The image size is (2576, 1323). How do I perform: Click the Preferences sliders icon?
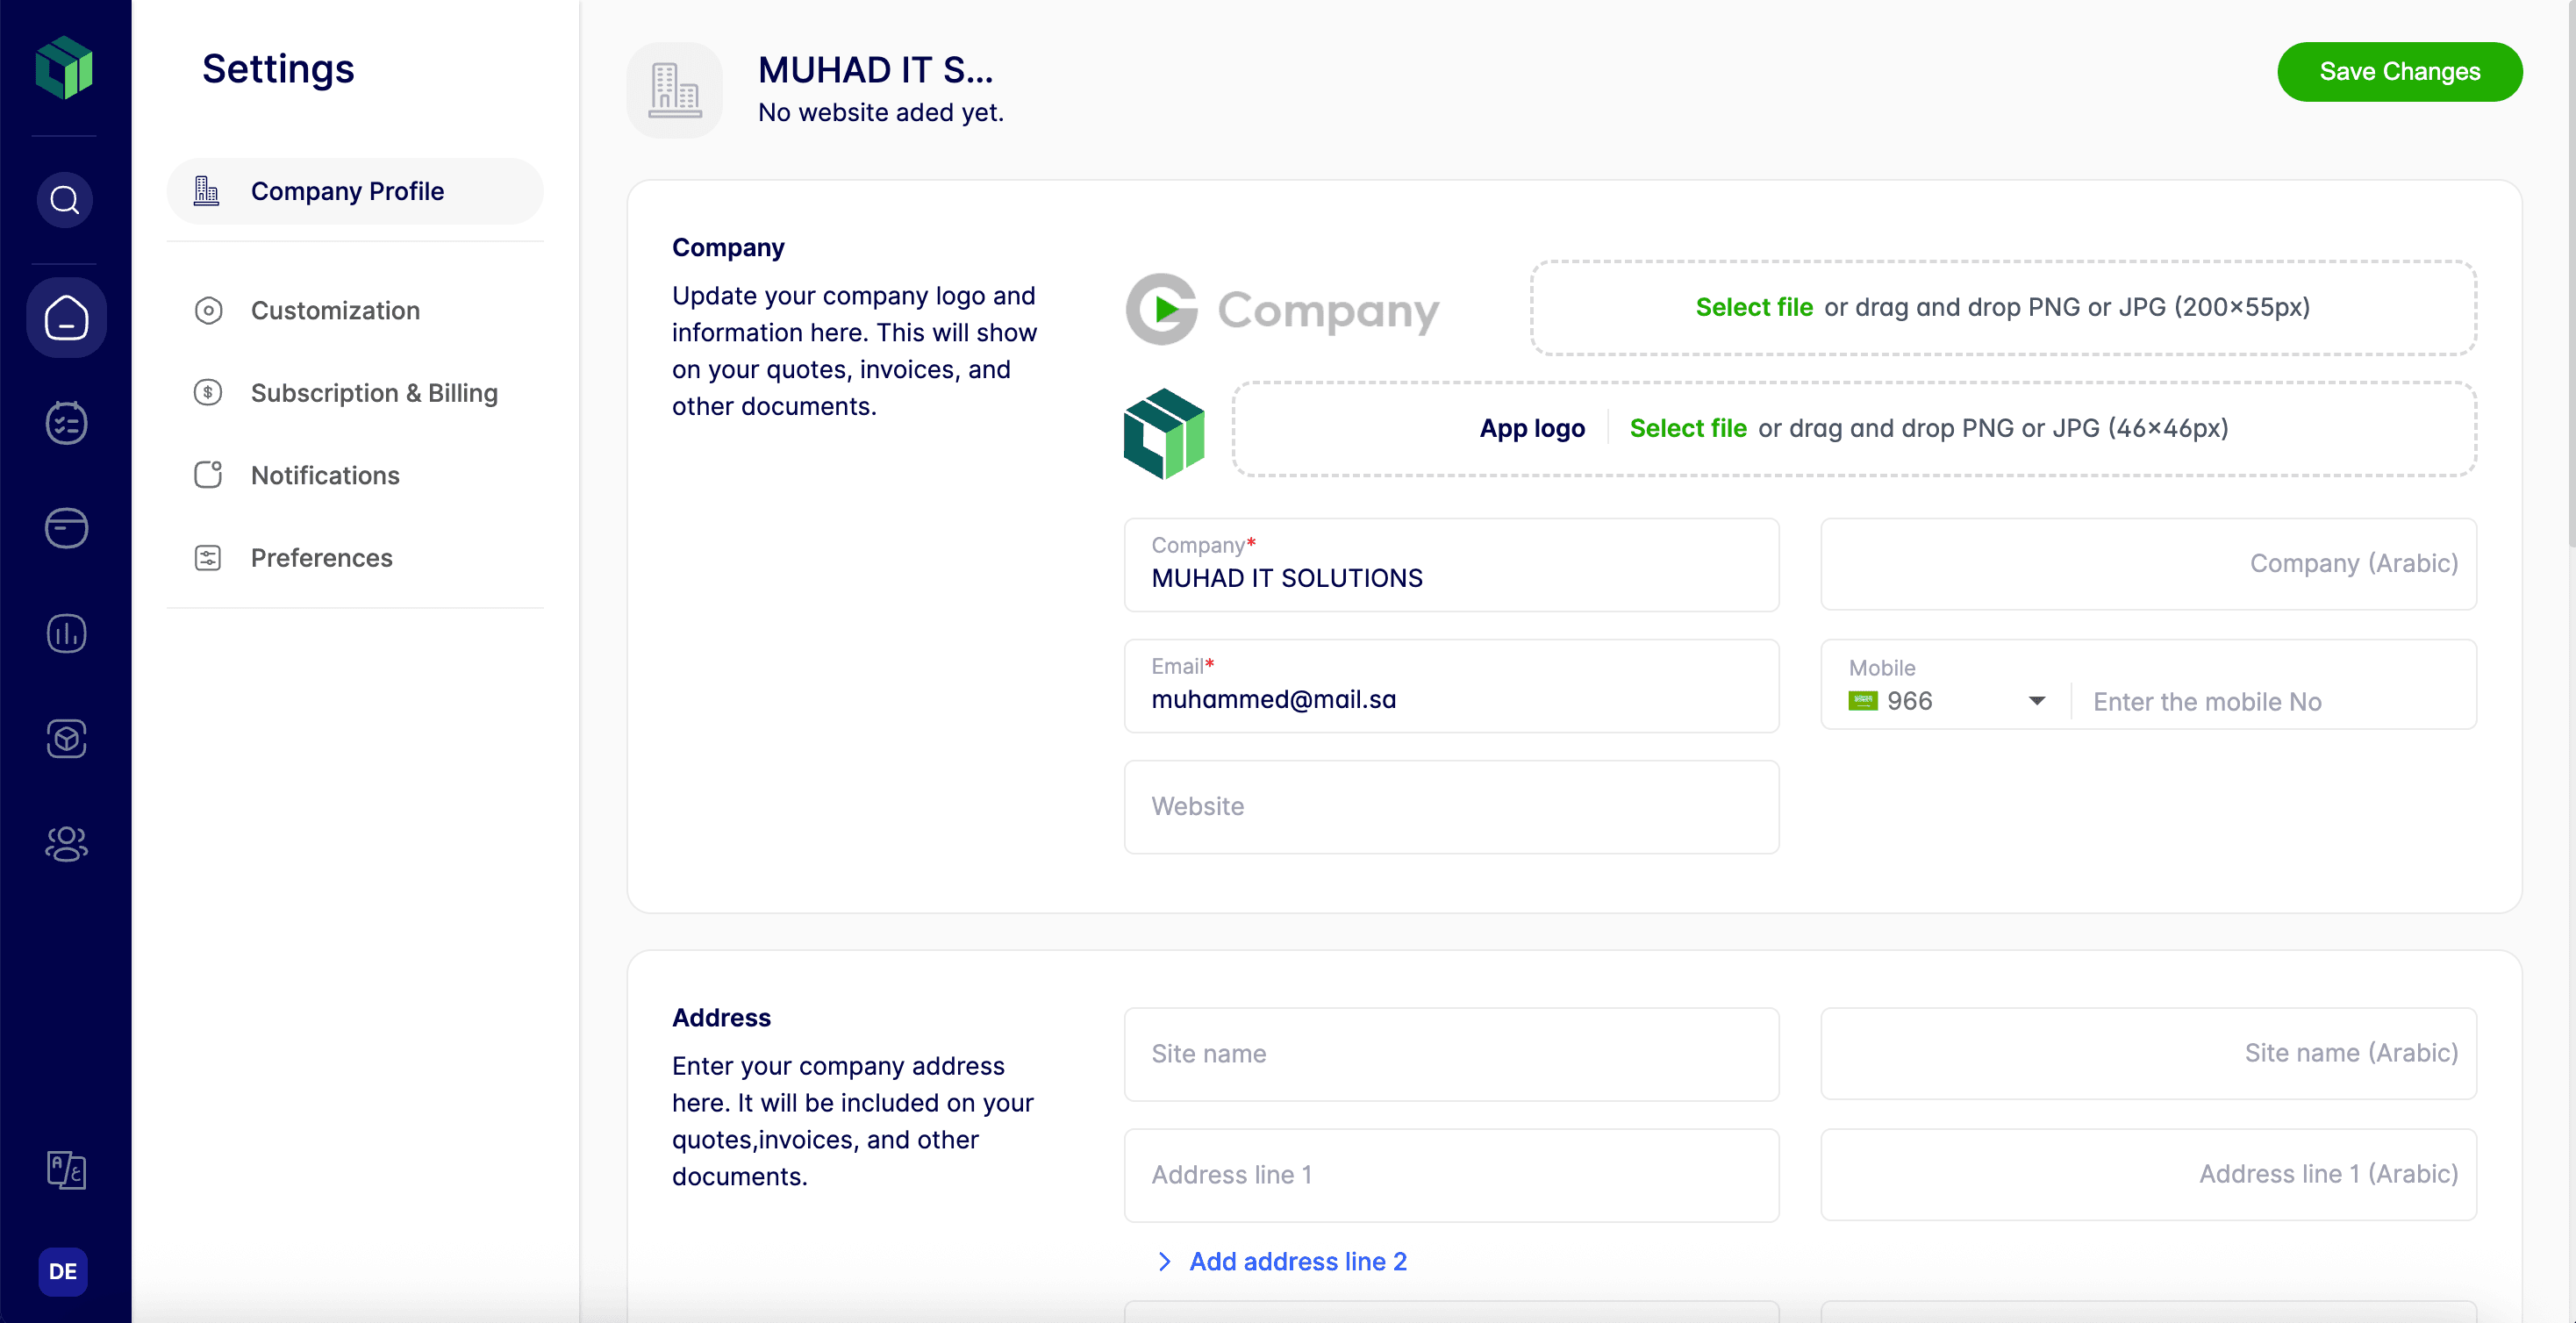coord(208,558)
